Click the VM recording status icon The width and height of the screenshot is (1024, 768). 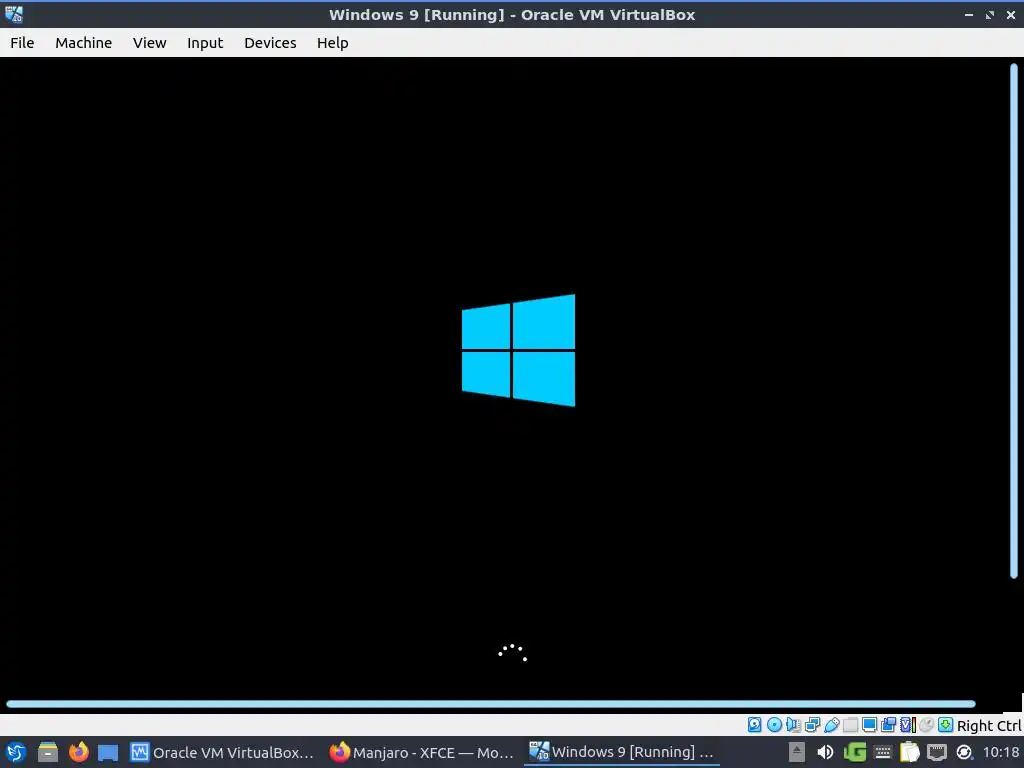pyautogui.click(x=888, y=725)
